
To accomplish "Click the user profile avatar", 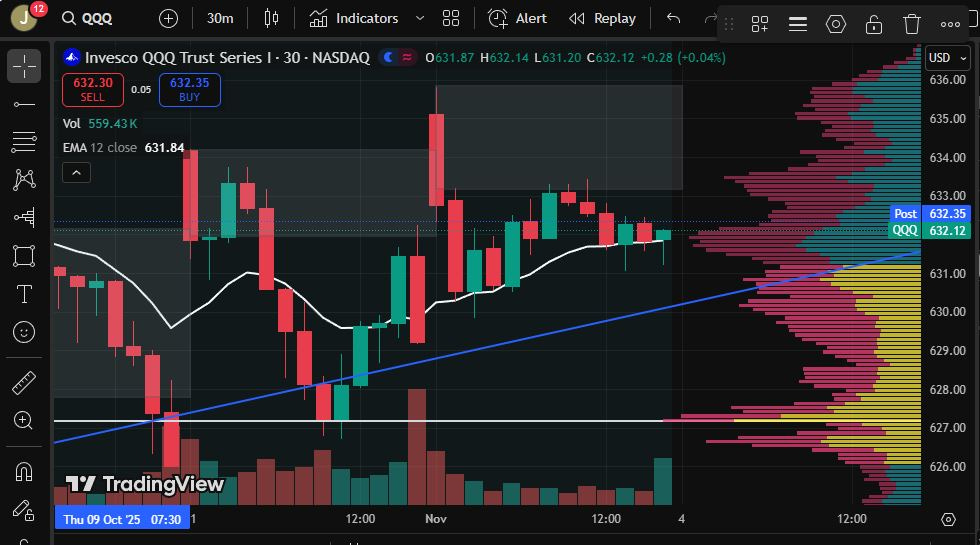I will (x=24, y=18).
